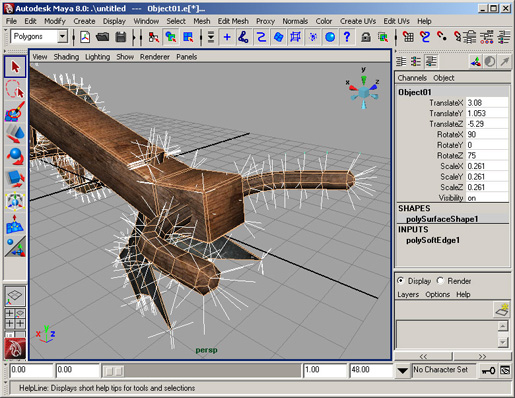Enable snap to grids icon
Viewport: 515px width, 398px height.
click(x=408, y=37)
